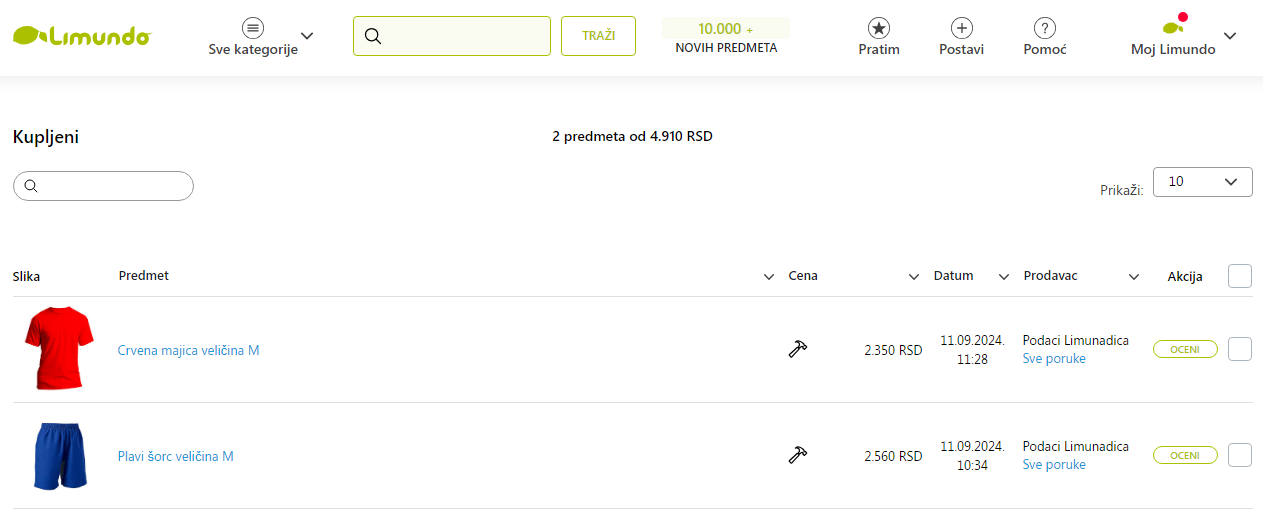Sort by the Prodavac column header
The image size is (1263, 517).
coord(1050,276)
